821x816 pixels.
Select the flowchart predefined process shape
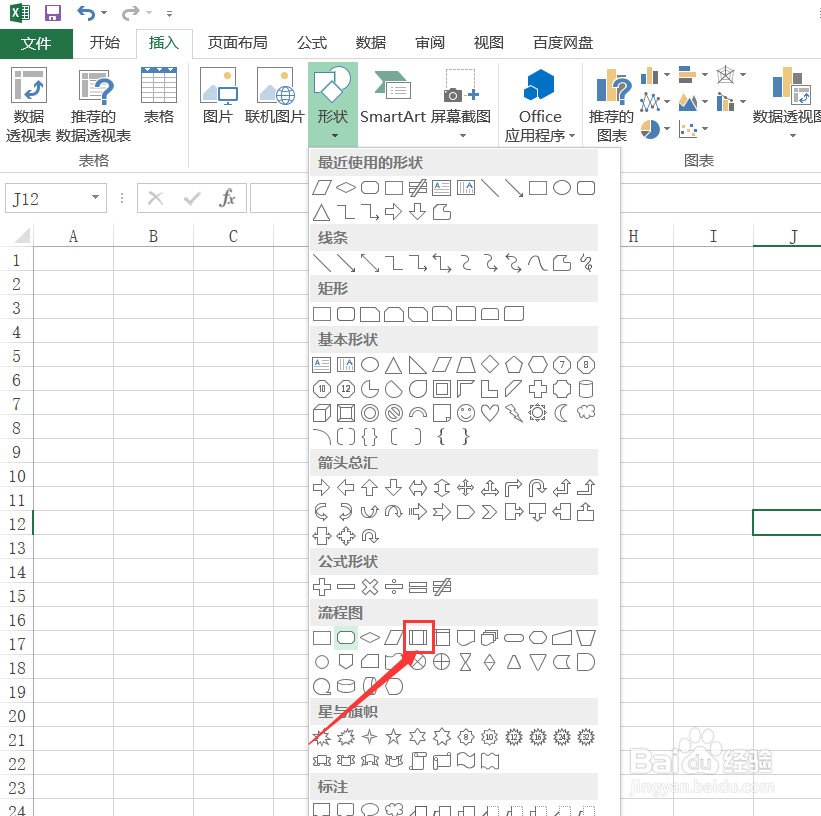pyautogui.click(x=418, y=637)
